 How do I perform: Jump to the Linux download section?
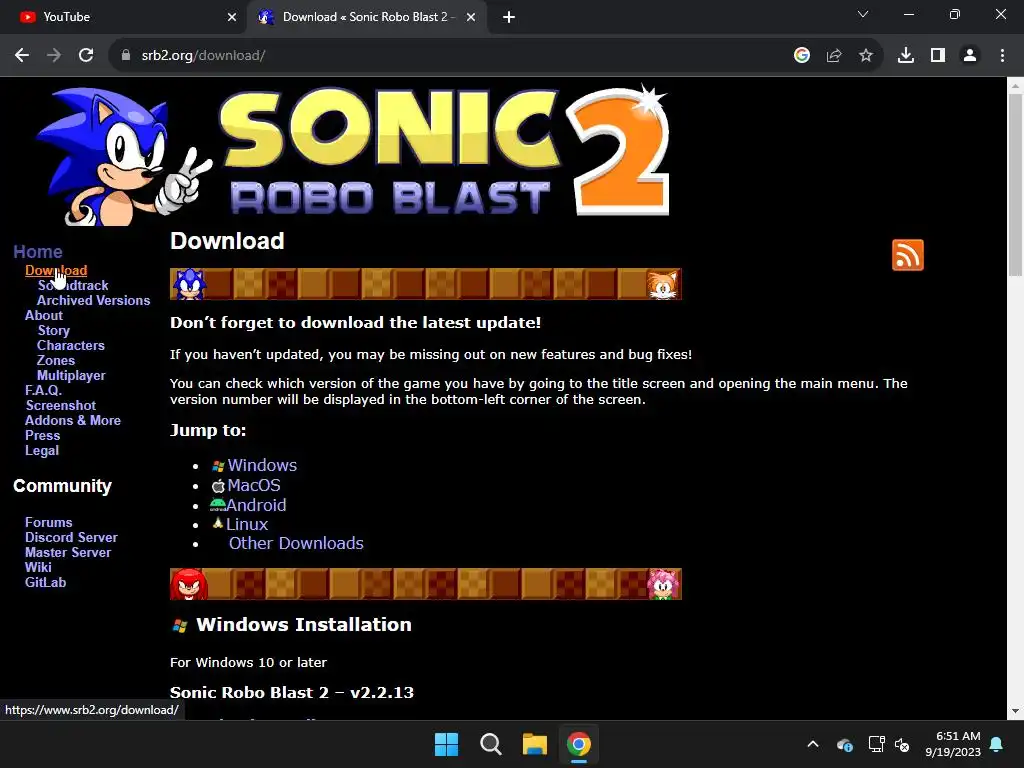coord(247,524)
